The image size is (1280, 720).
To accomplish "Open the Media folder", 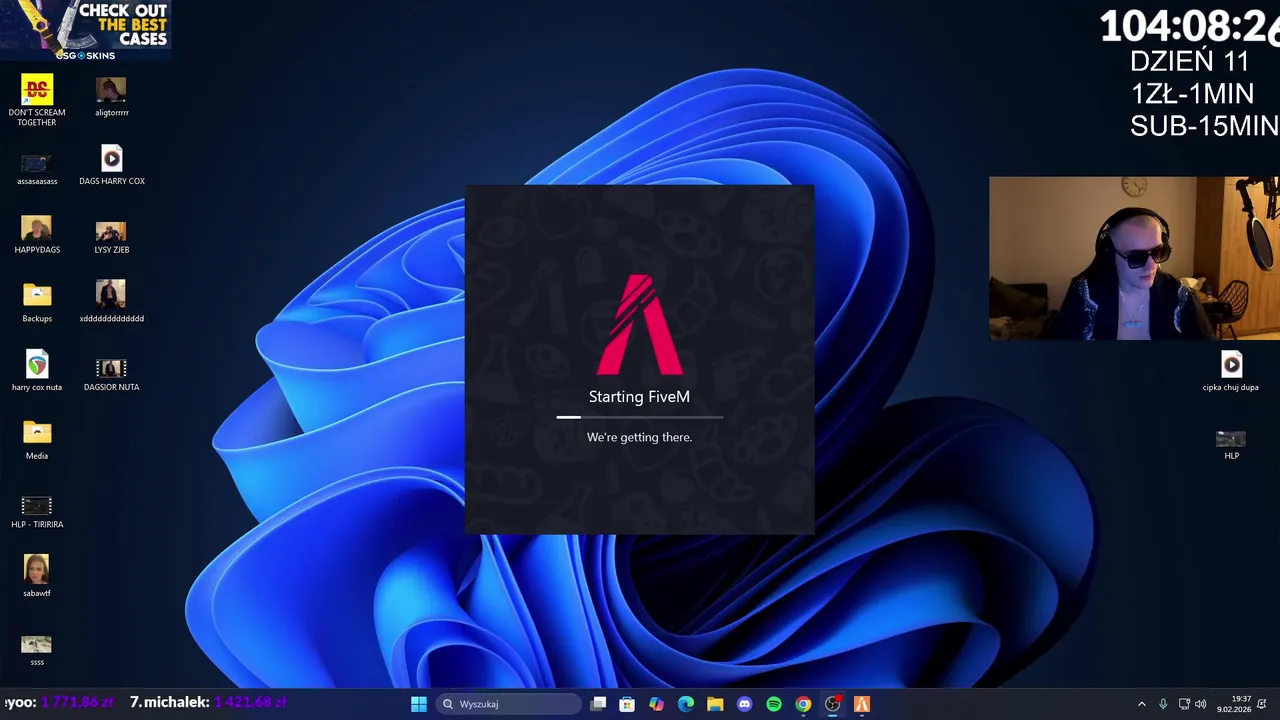I will click(37, 440).
